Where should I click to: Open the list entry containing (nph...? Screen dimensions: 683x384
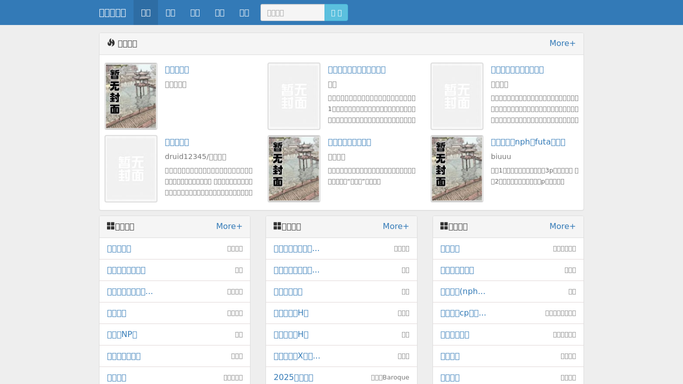[x=463, y=292]
